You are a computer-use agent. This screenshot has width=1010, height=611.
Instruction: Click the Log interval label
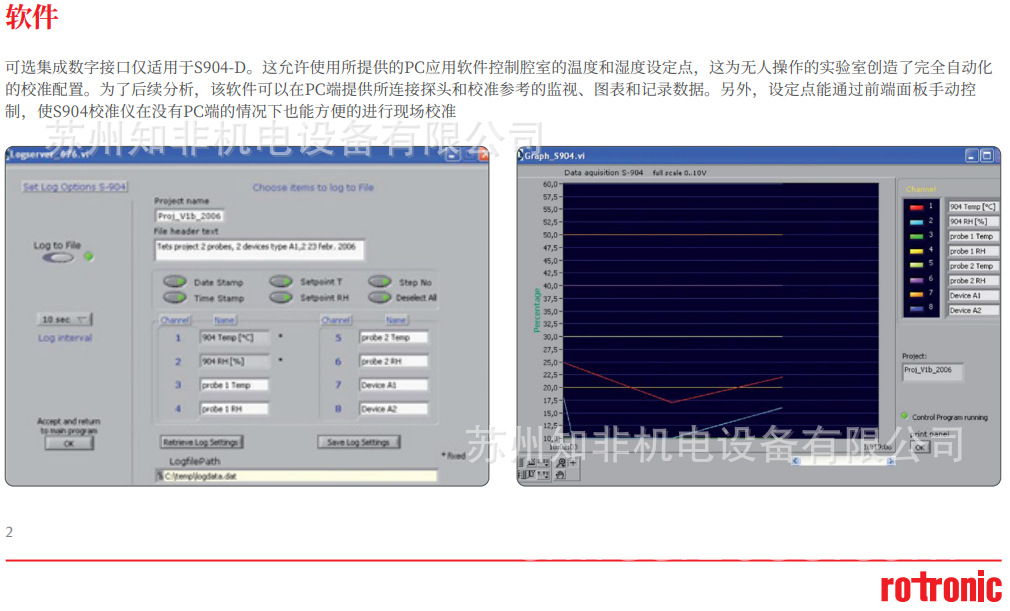tap(65, 338)
